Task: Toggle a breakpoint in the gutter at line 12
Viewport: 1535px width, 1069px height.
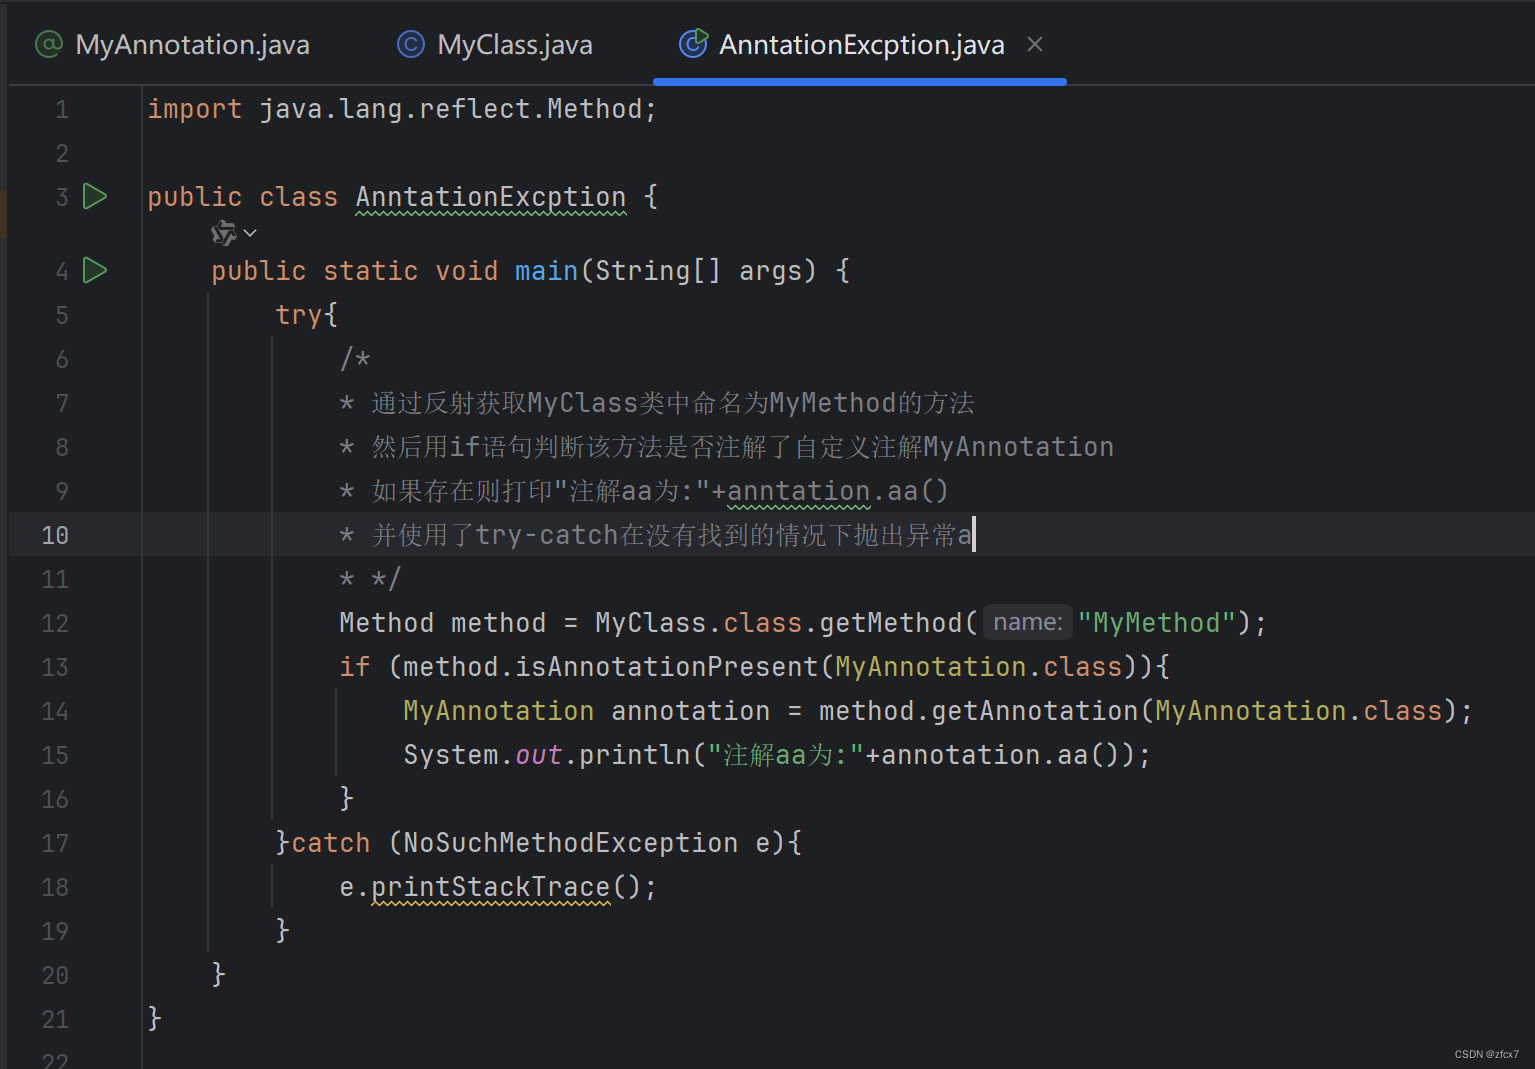Action: click(115, 622)
